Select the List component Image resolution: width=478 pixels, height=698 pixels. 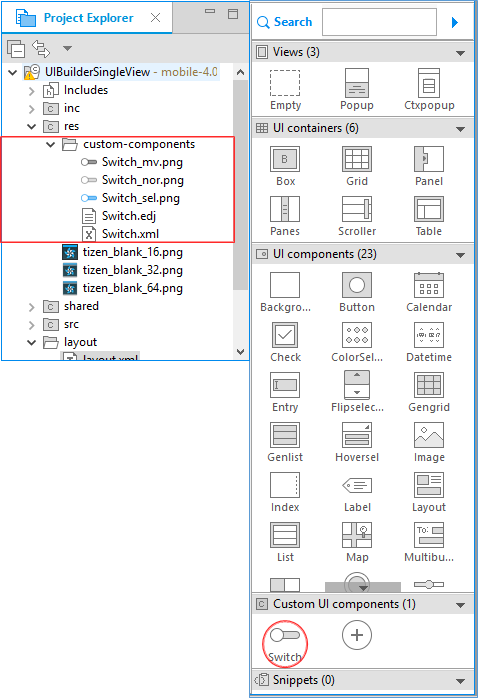tap(285, 542)
